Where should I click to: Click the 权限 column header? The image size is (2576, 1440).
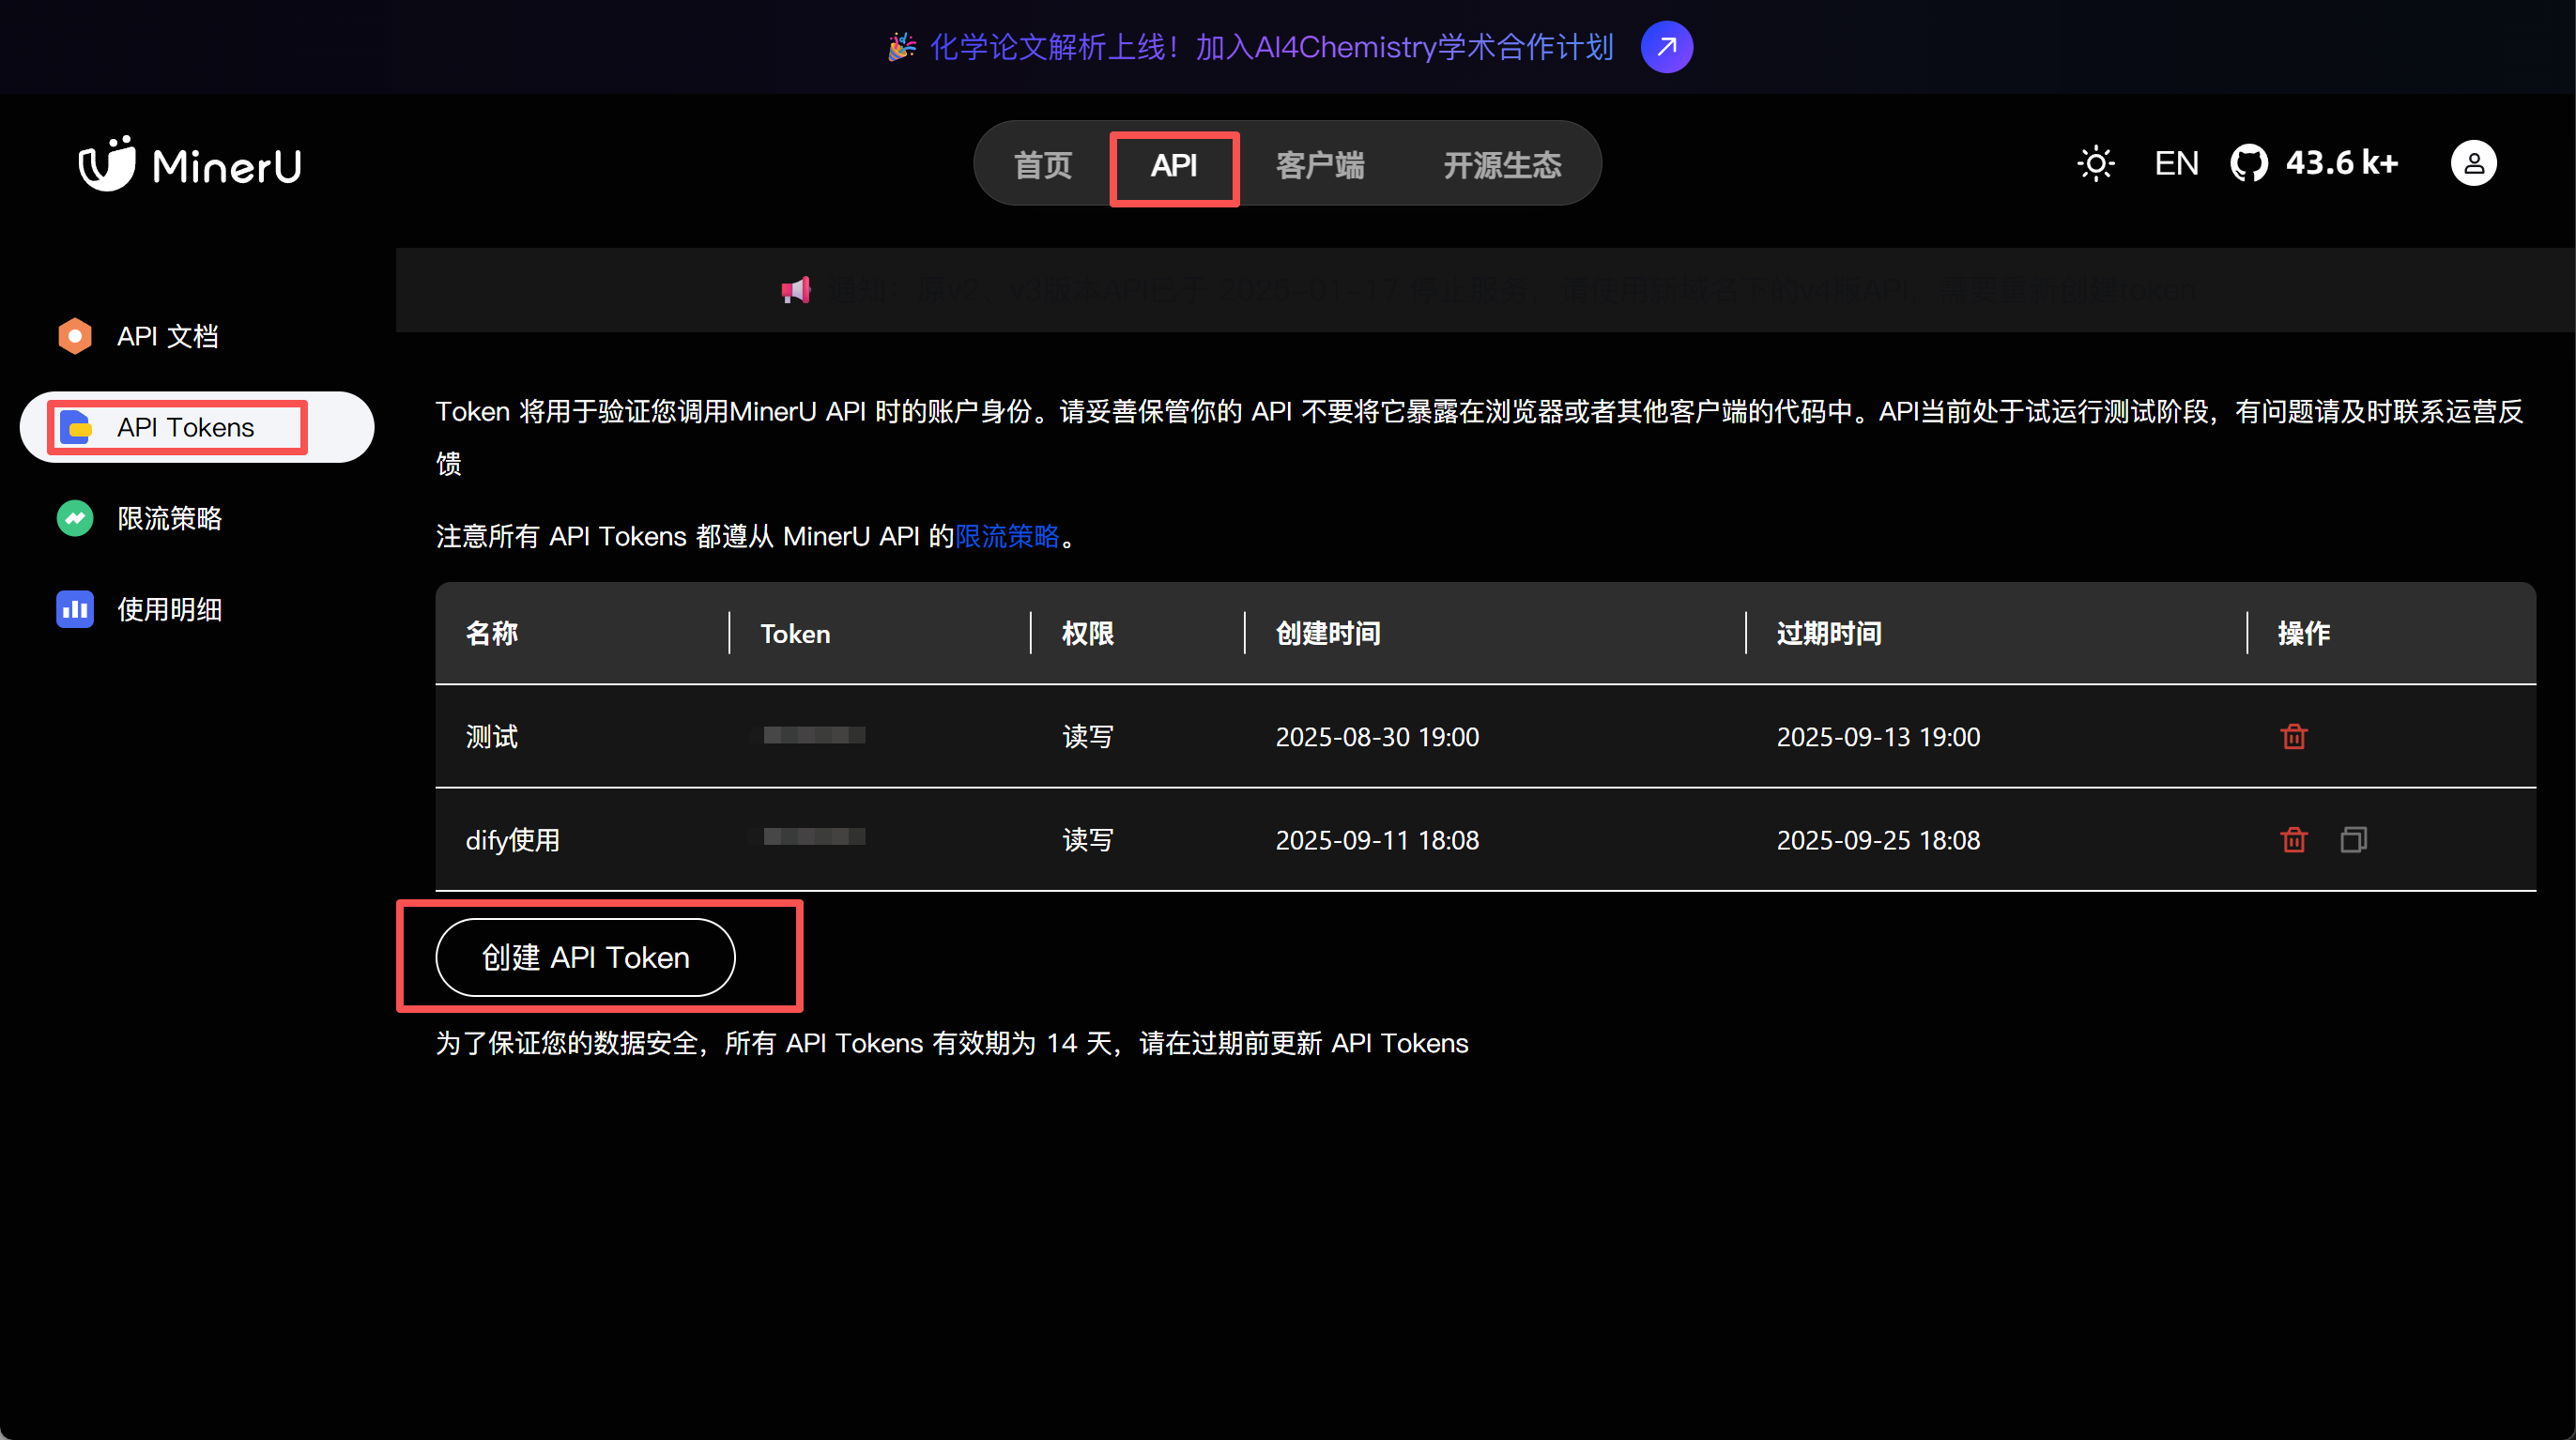(1087, 633)
